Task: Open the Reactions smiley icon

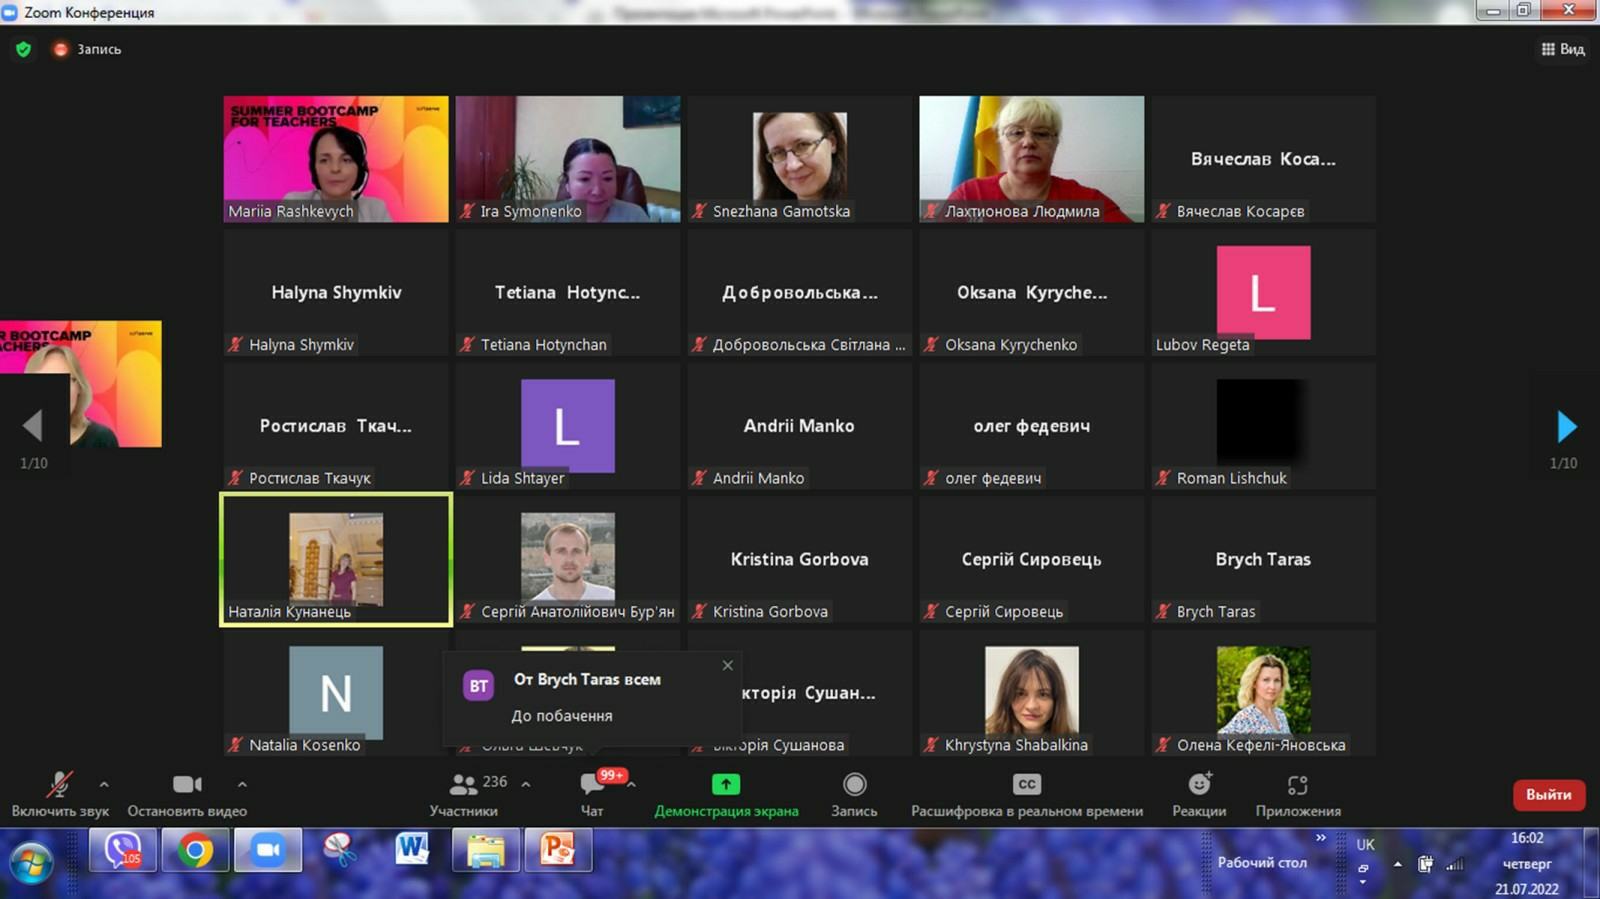Action: coord(1199,785)
